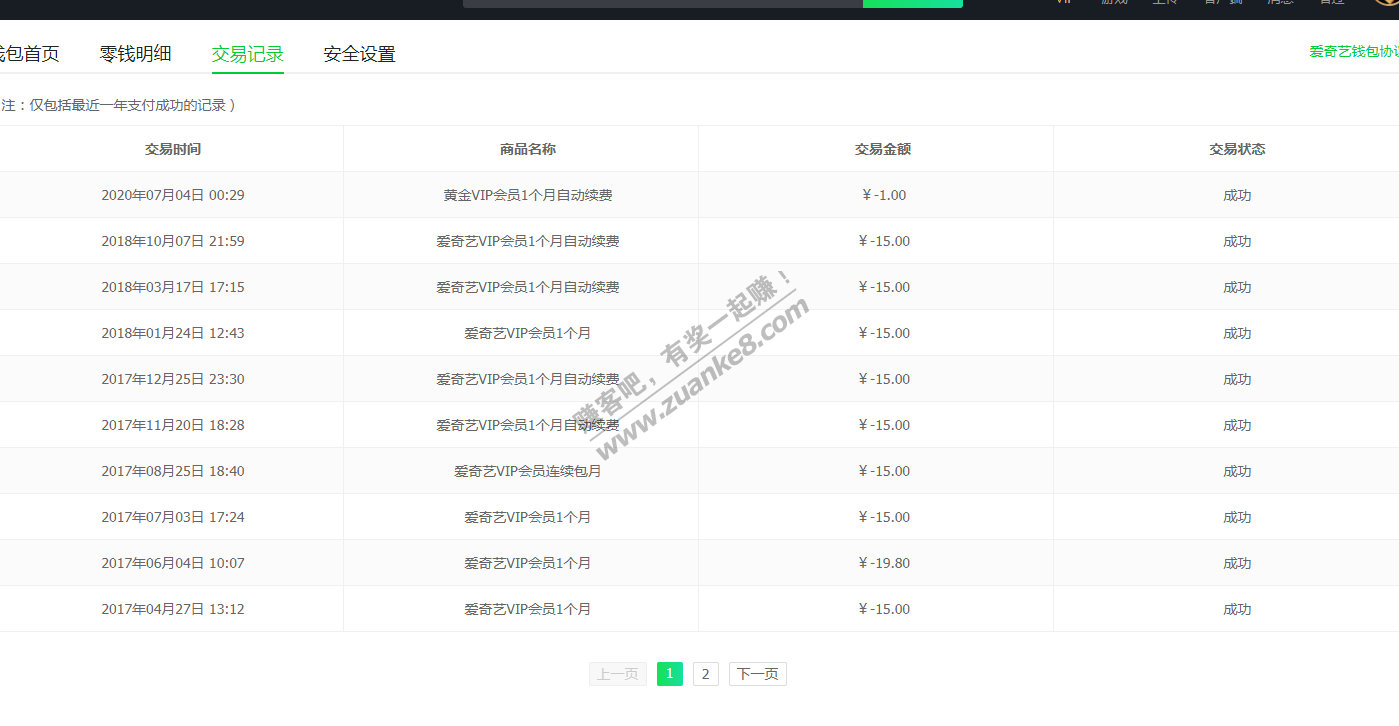Click amount in the 2017年08月25日 row

point(883,471)
